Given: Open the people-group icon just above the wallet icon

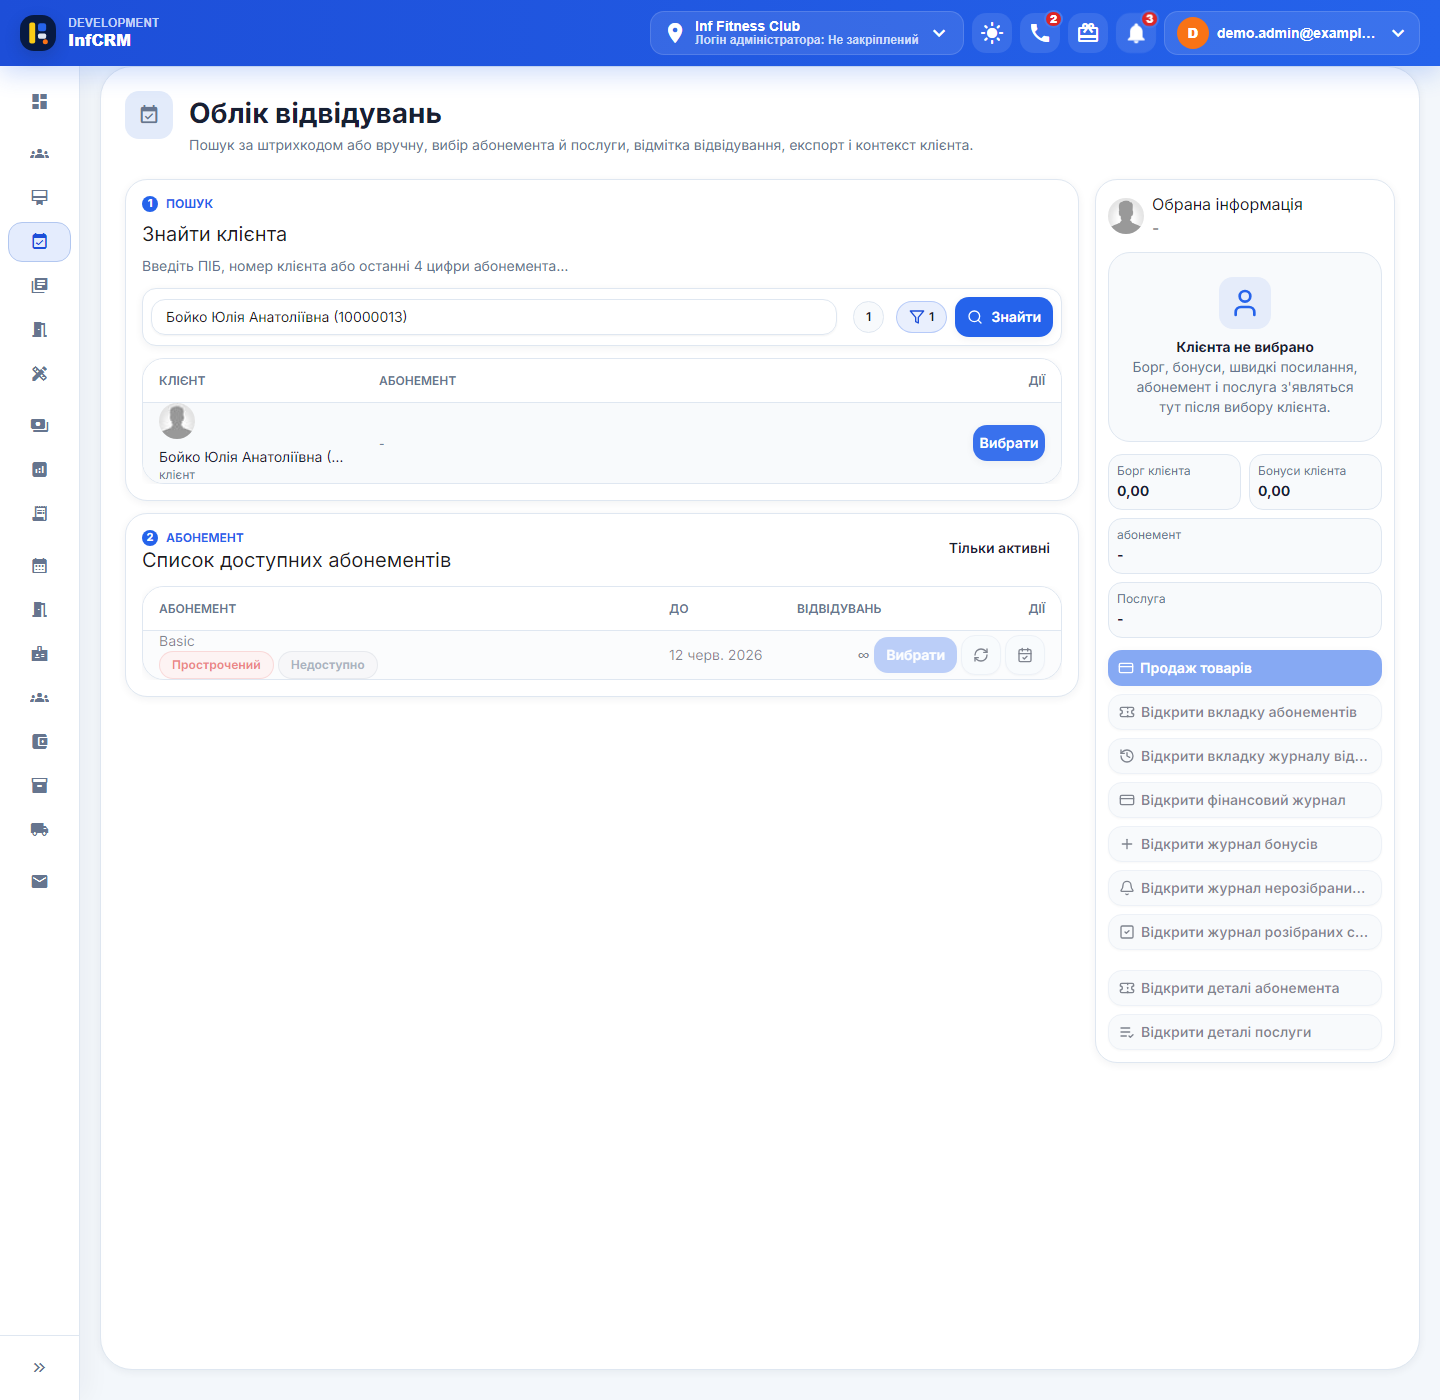Looking at the screenshot, I should click(x=39, y=698).
